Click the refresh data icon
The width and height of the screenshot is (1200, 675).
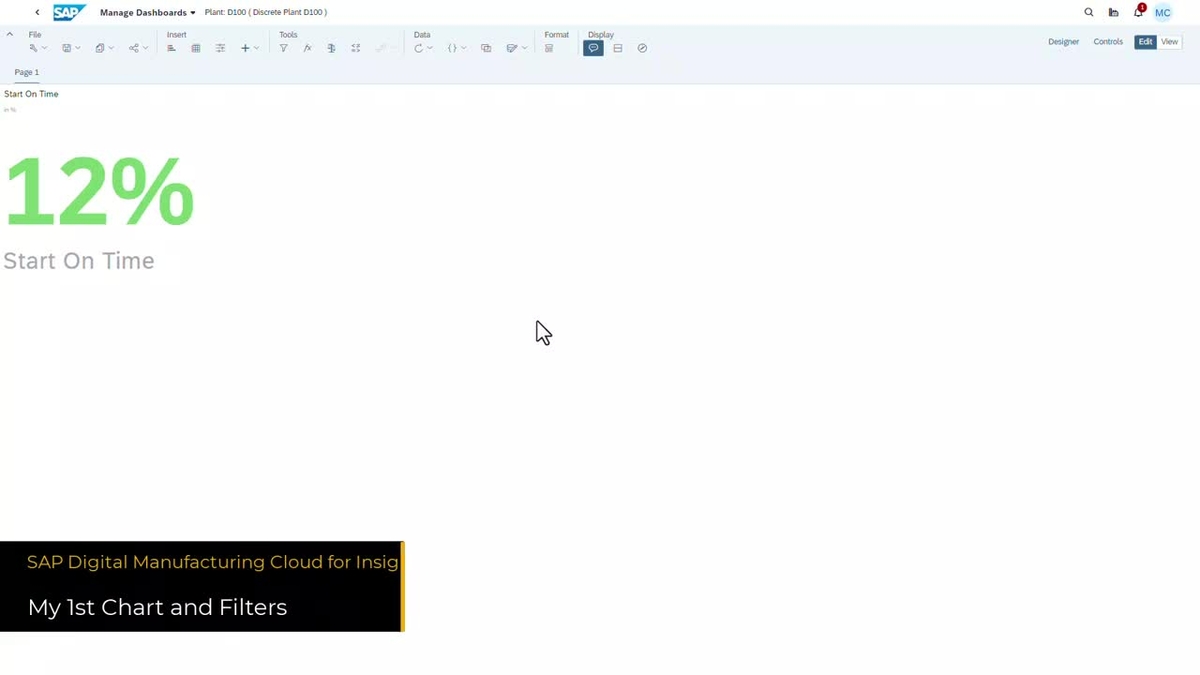[419, 47]
